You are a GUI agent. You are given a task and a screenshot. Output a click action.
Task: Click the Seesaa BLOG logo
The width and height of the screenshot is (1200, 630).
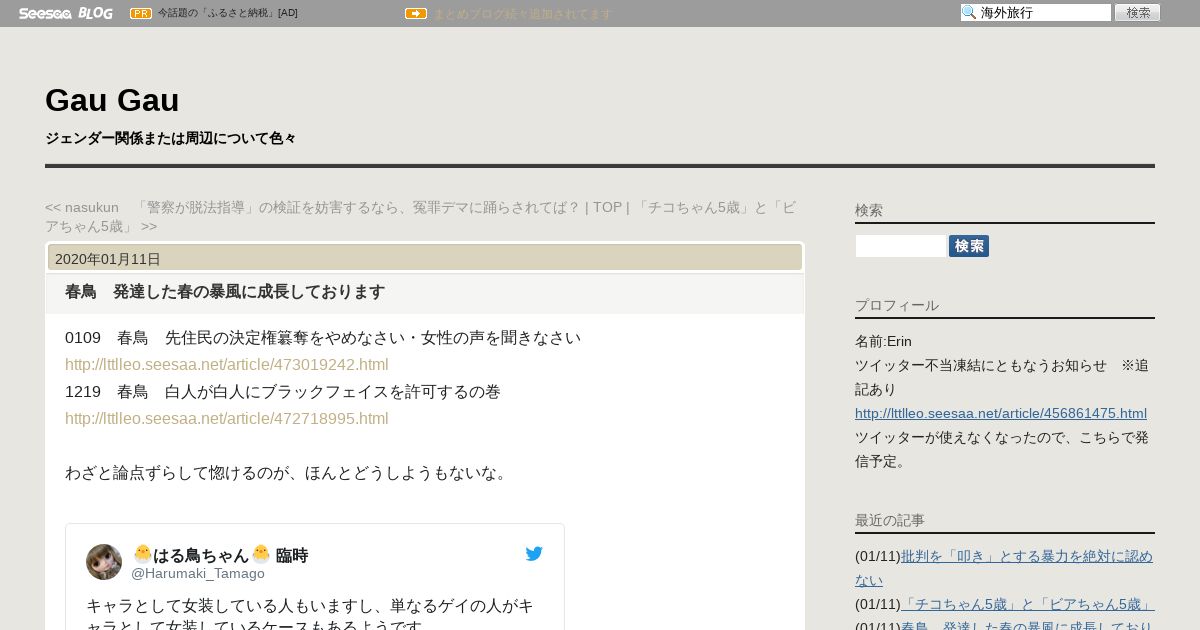(65, 13)
